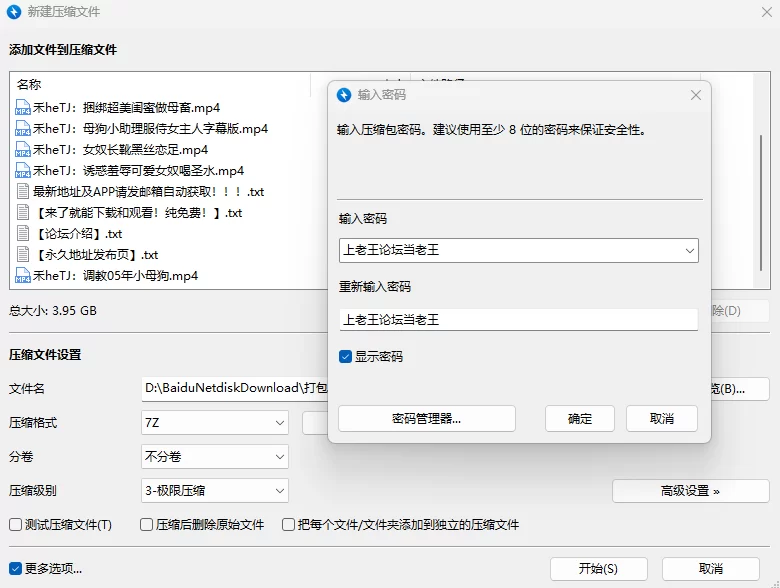Click the app logo beside 输入密码 dialog title

pos(344,95)
